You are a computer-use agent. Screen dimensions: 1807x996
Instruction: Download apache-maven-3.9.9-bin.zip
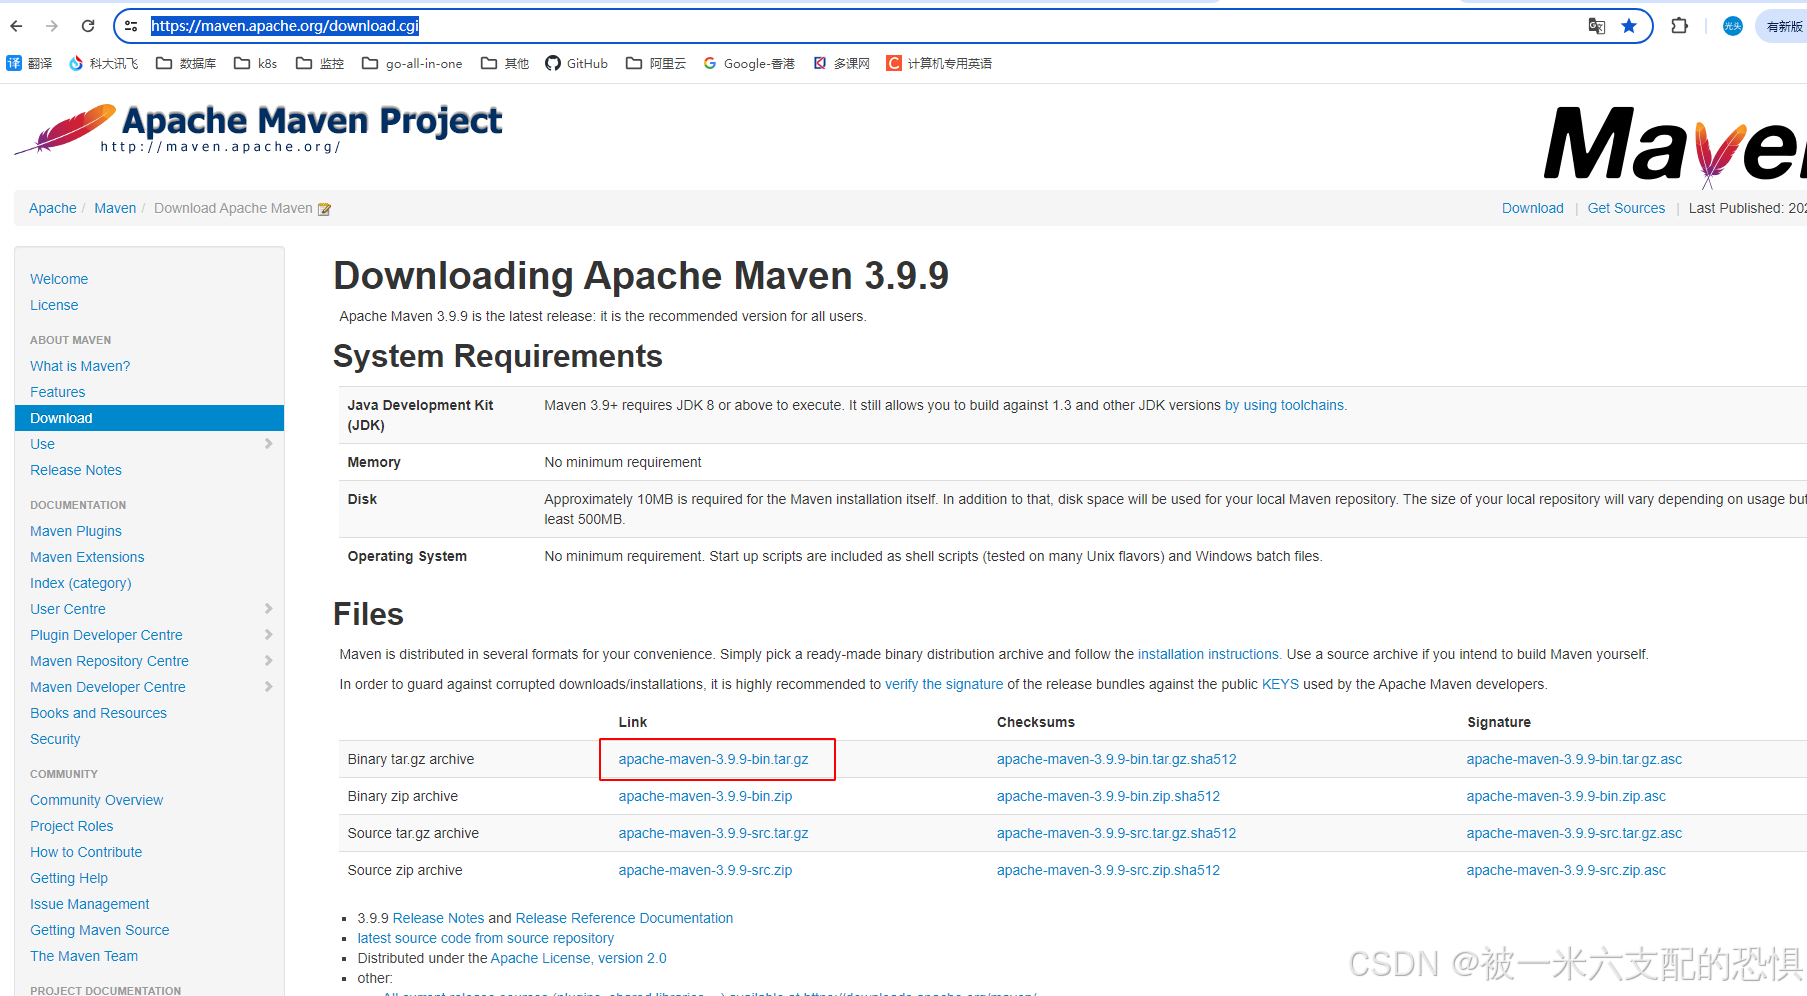705,796
